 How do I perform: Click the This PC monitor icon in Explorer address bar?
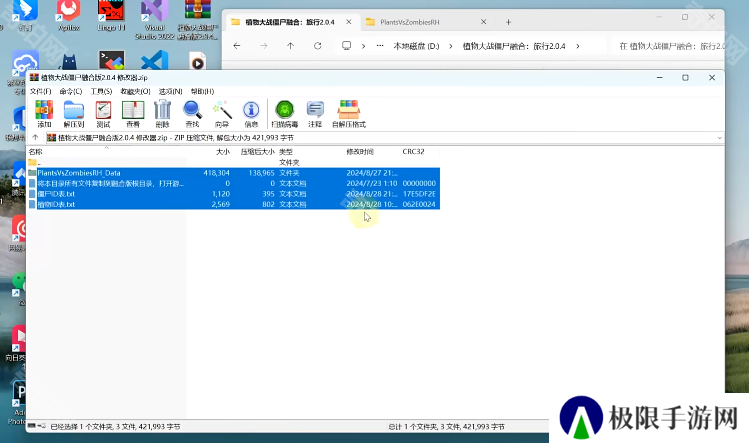(347, 46)
